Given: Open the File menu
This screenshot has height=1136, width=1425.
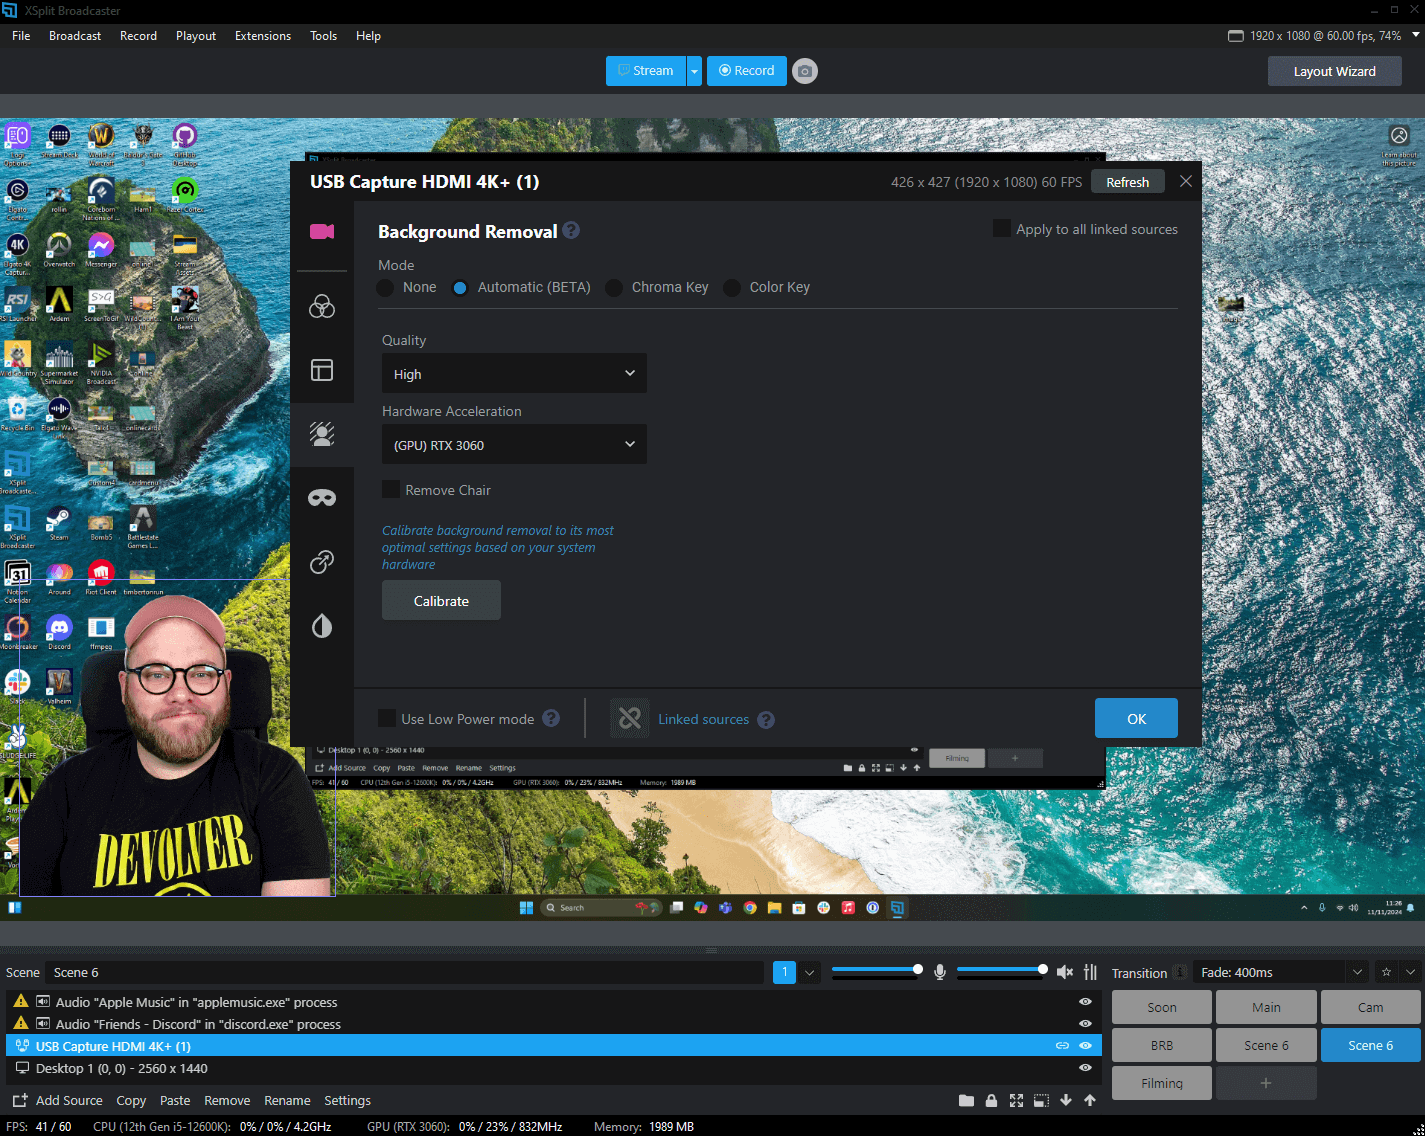Looking at the screenshot, I should coord(21,35).
